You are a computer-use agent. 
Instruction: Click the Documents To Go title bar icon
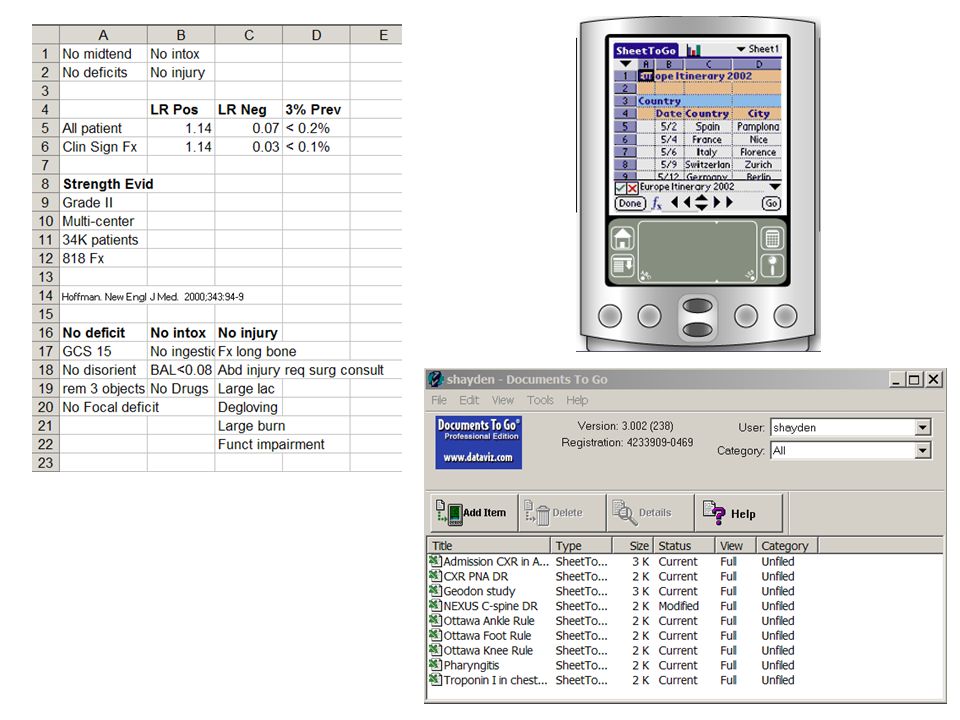pos(435,379)
